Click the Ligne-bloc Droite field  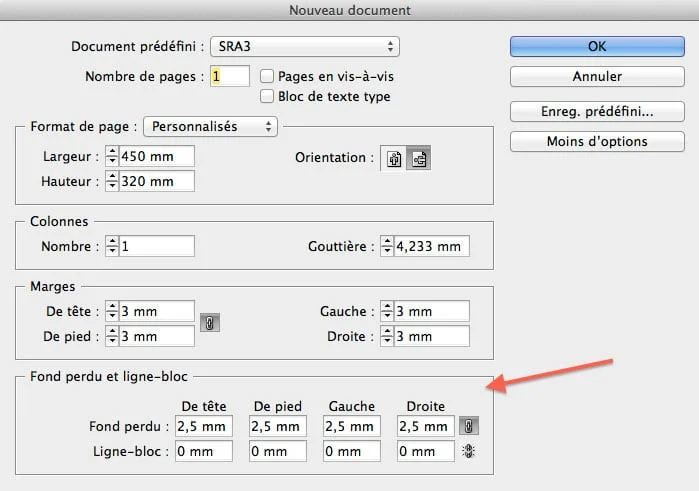(425, 452)
